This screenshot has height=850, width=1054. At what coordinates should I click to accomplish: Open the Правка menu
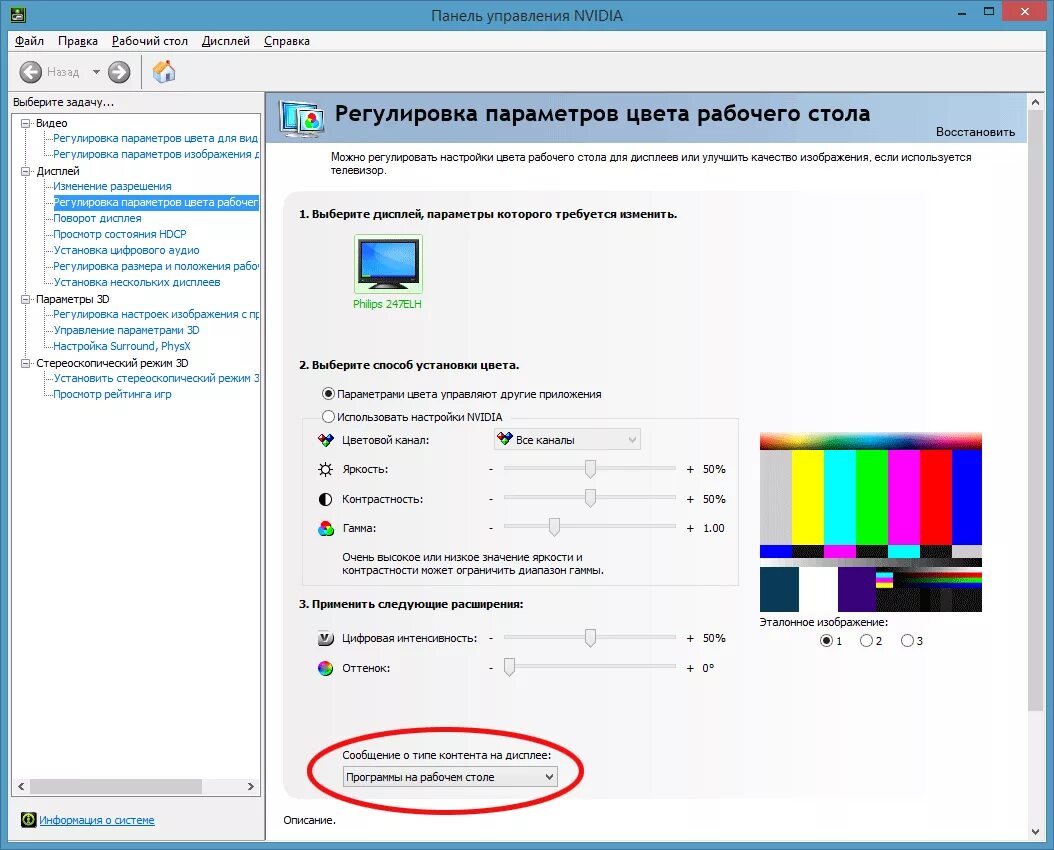(x=77, y=41)
